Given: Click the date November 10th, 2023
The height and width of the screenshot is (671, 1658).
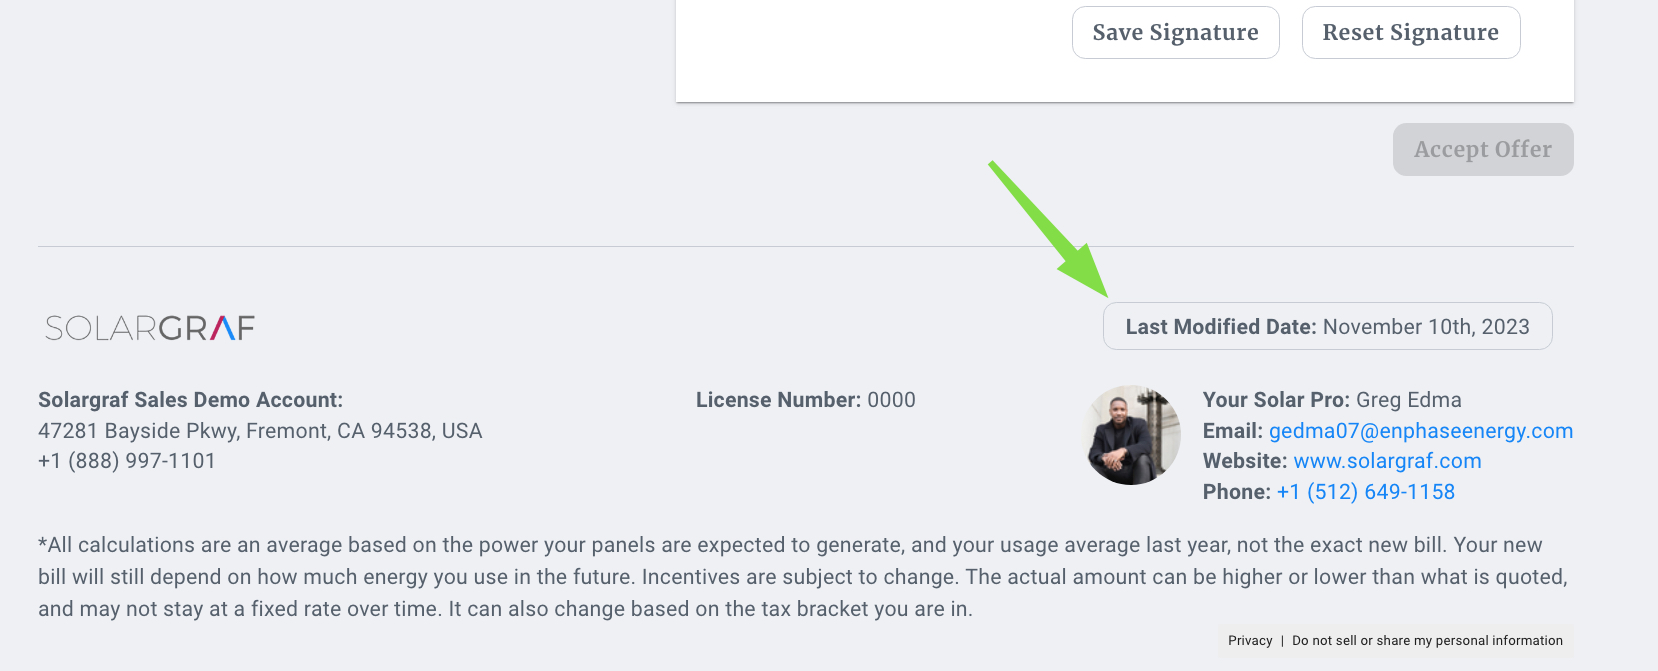Looking at the screenshot, I should [1426, 327].
